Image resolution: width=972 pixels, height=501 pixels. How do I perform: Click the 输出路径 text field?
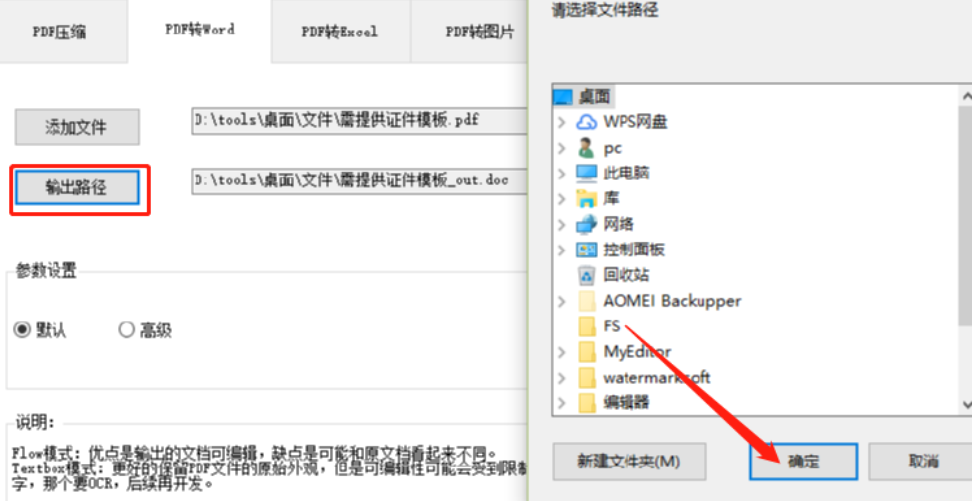[359, 180]
